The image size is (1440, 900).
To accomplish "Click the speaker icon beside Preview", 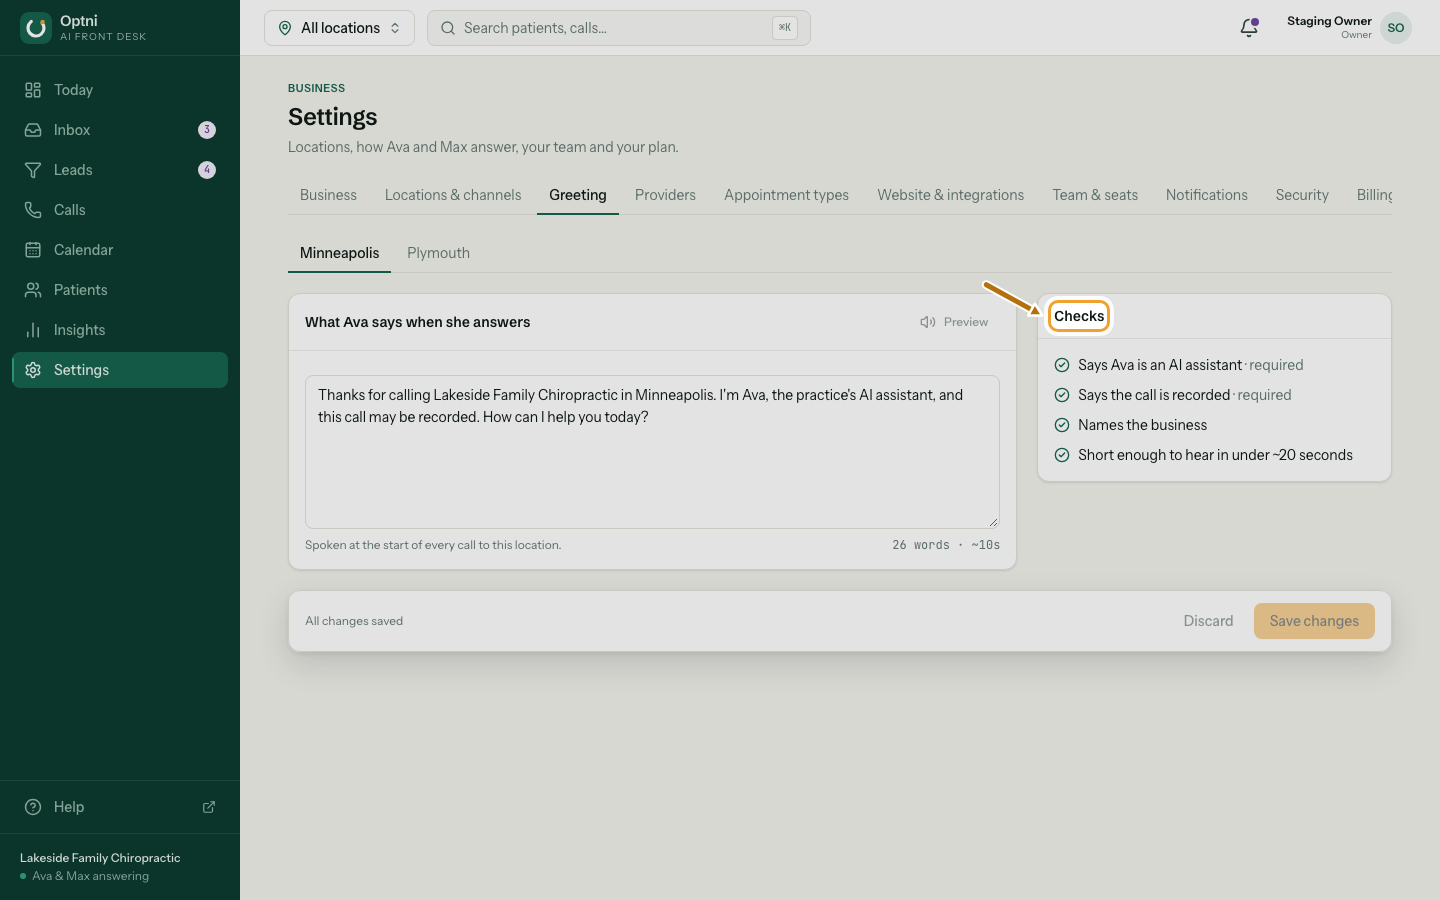I will [x=928, y=322].
